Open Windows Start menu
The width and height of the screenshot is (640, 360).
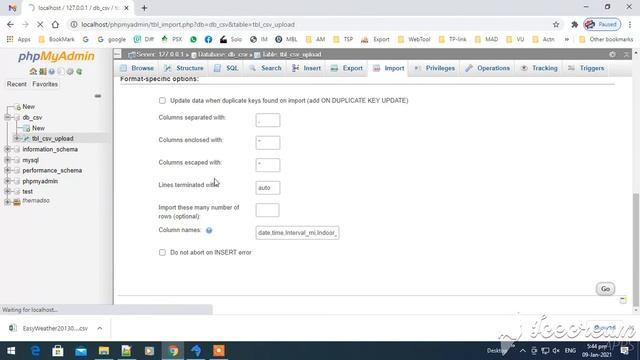(11, 351)
